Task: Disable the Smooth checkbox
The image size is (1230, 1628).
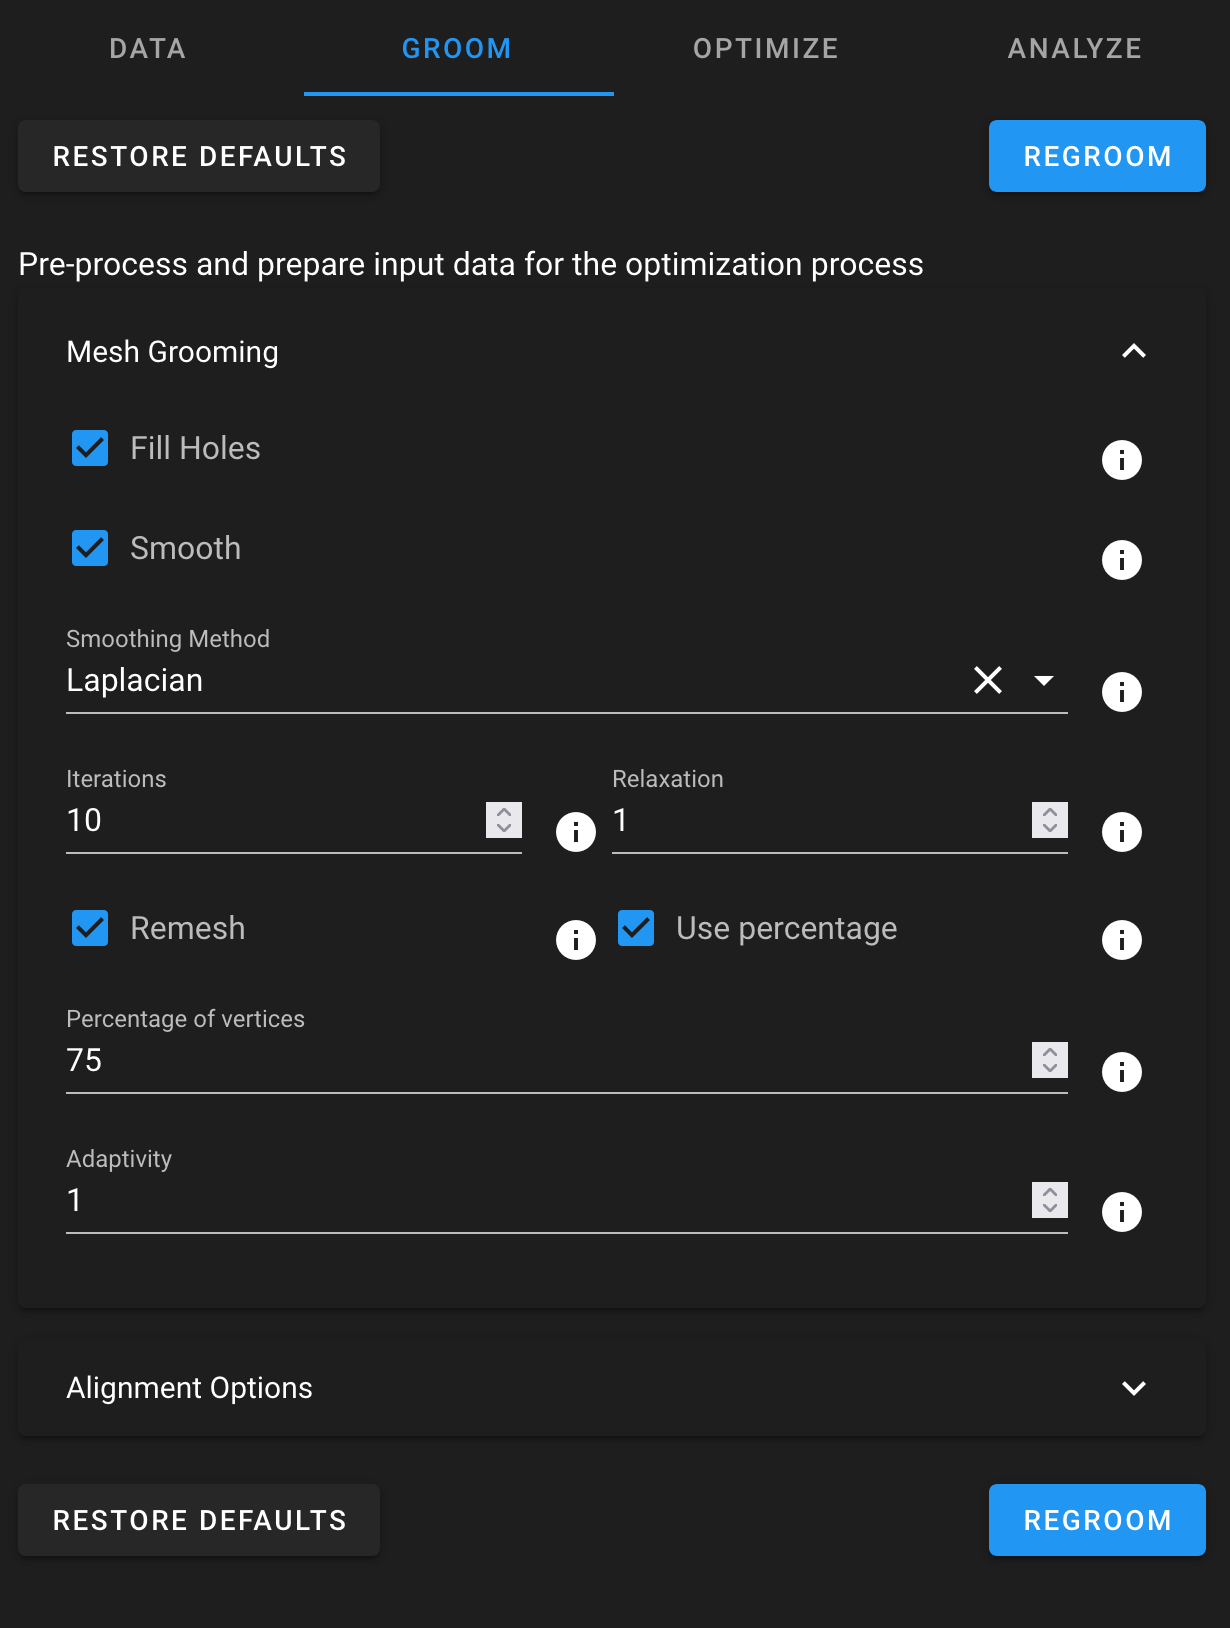Action: tap(90, 548)
